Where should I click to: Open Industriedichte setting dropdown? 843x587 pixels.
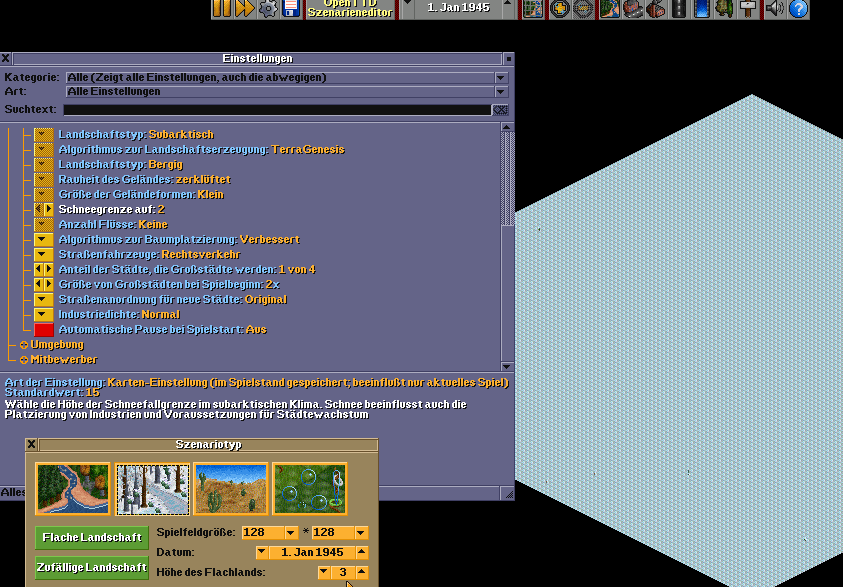point(44,314)
